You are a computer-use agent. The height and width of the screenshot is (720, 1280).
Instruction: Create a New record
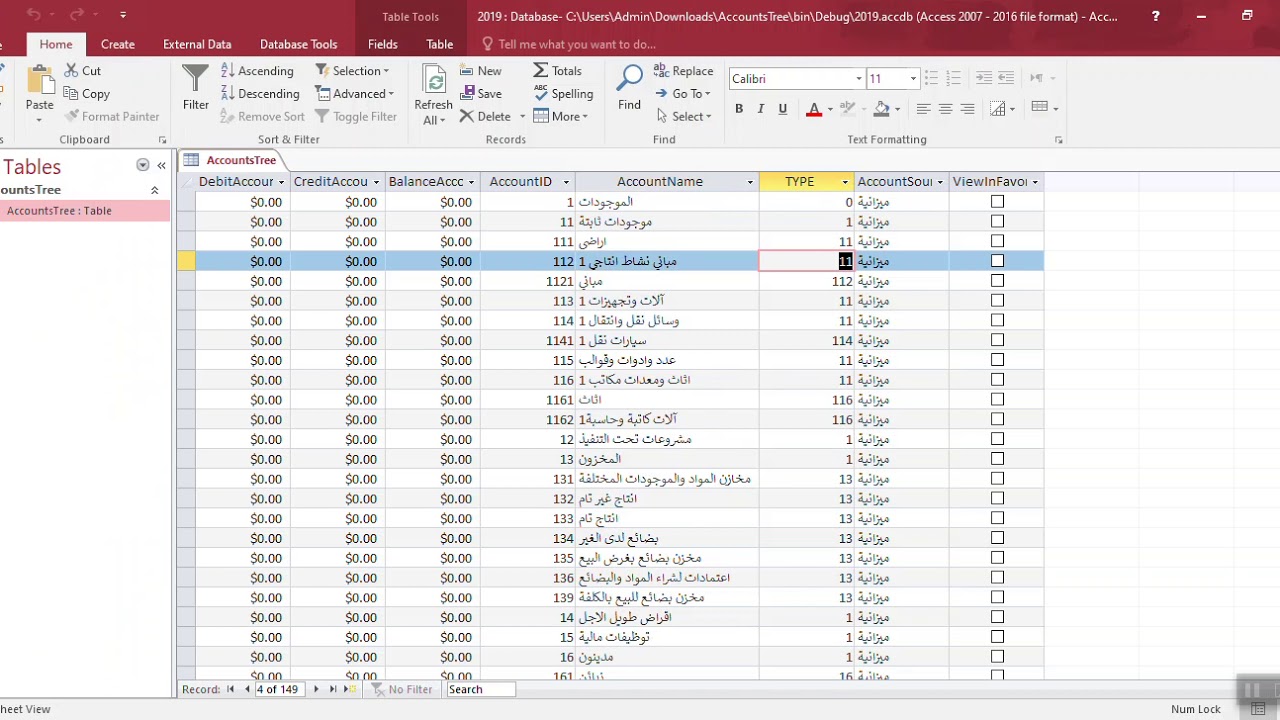[481, 71]
